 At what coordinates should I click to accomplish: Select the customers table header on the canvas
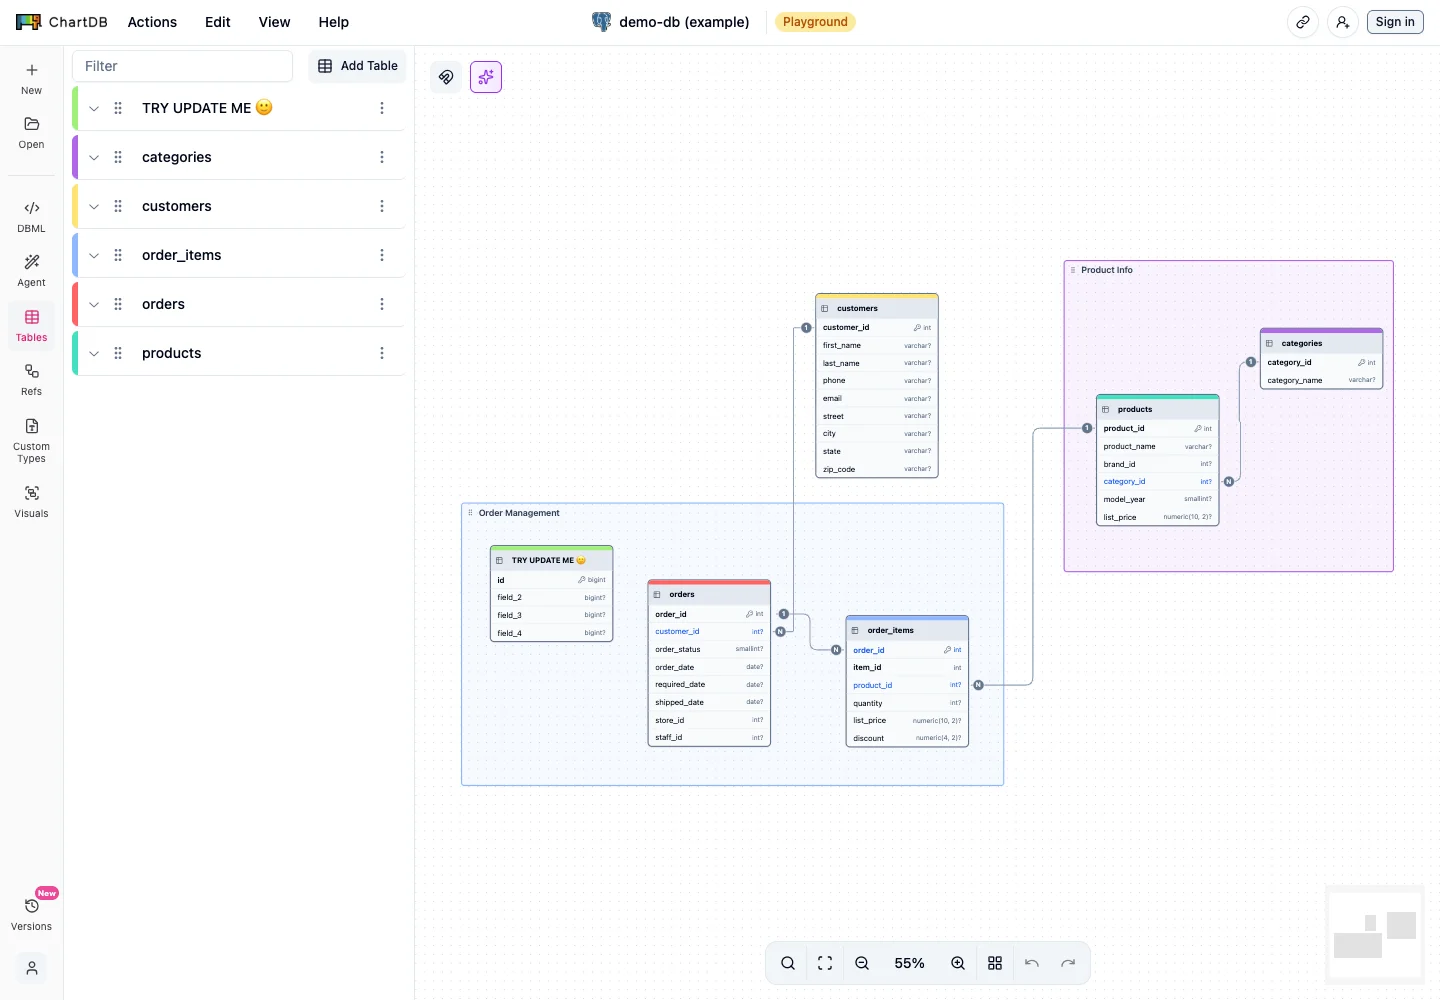(x=877, y=308)
